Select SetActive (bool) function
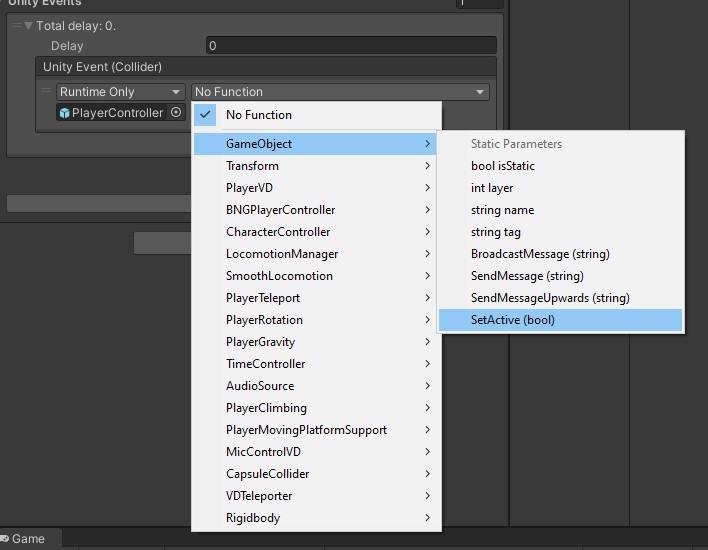The width and height of the screenshot is (708, 550). click(x=560, y=320)
